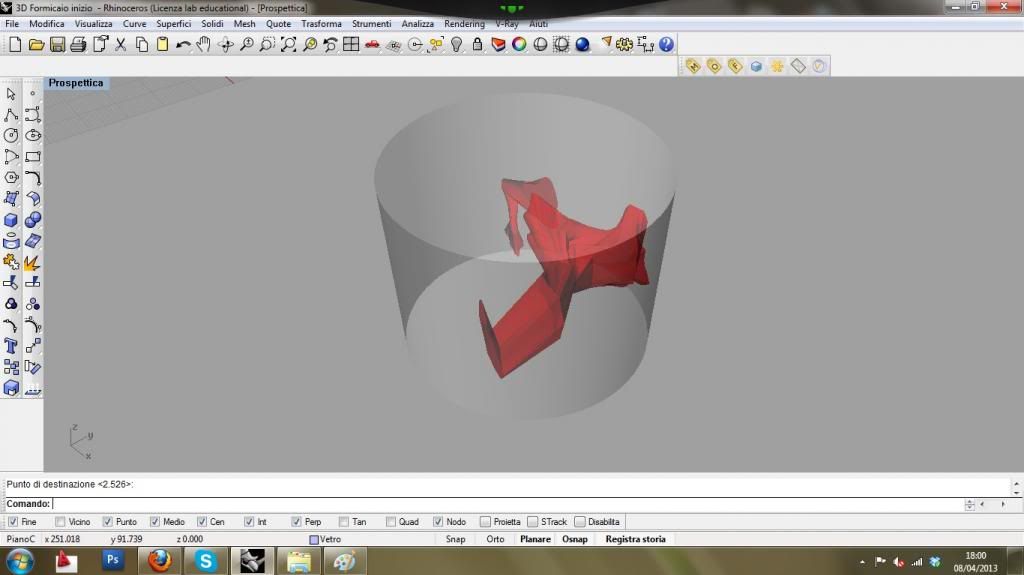Viewport: 1024px width, 575px height.
Task: Open the Rendering menu
Action: click(464, 24)
